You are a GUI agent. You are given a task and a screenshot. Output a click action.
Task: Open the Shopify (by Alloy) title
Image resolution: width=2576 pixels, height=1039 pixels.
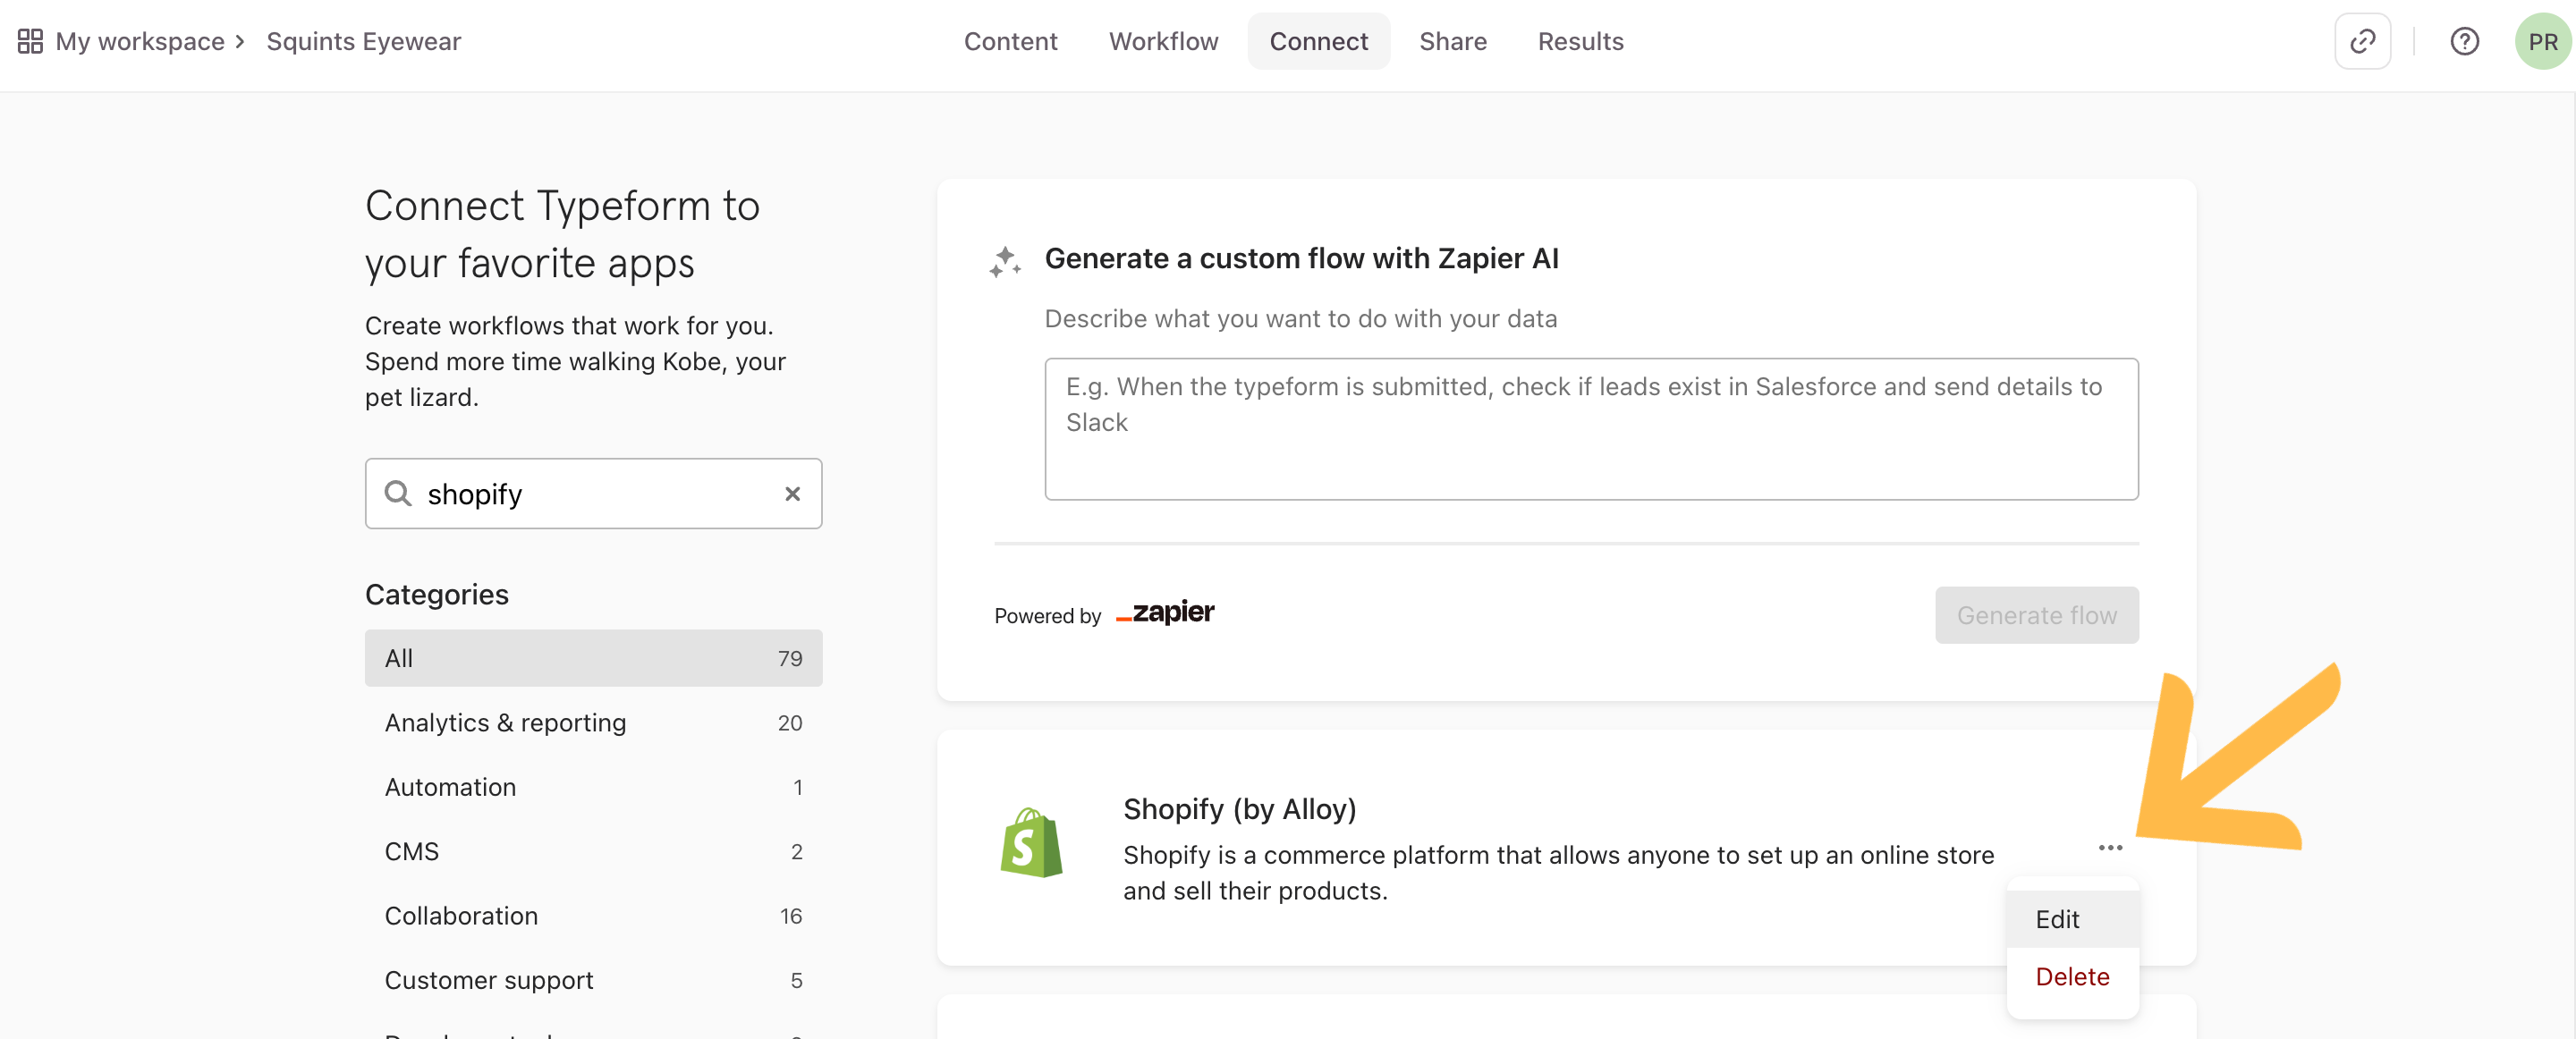pos(1239,807)
